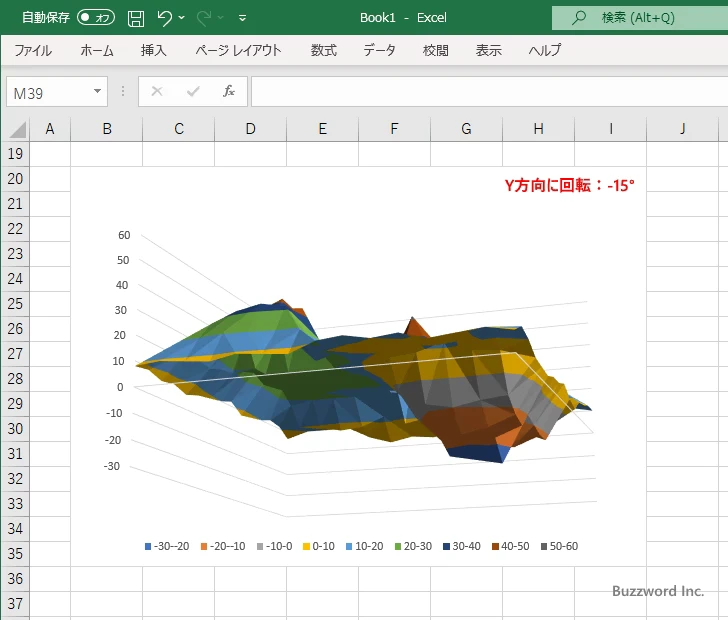Click the -30--20 legend swatch
Screen dimensions: 728x620
[x=148, y=547]
